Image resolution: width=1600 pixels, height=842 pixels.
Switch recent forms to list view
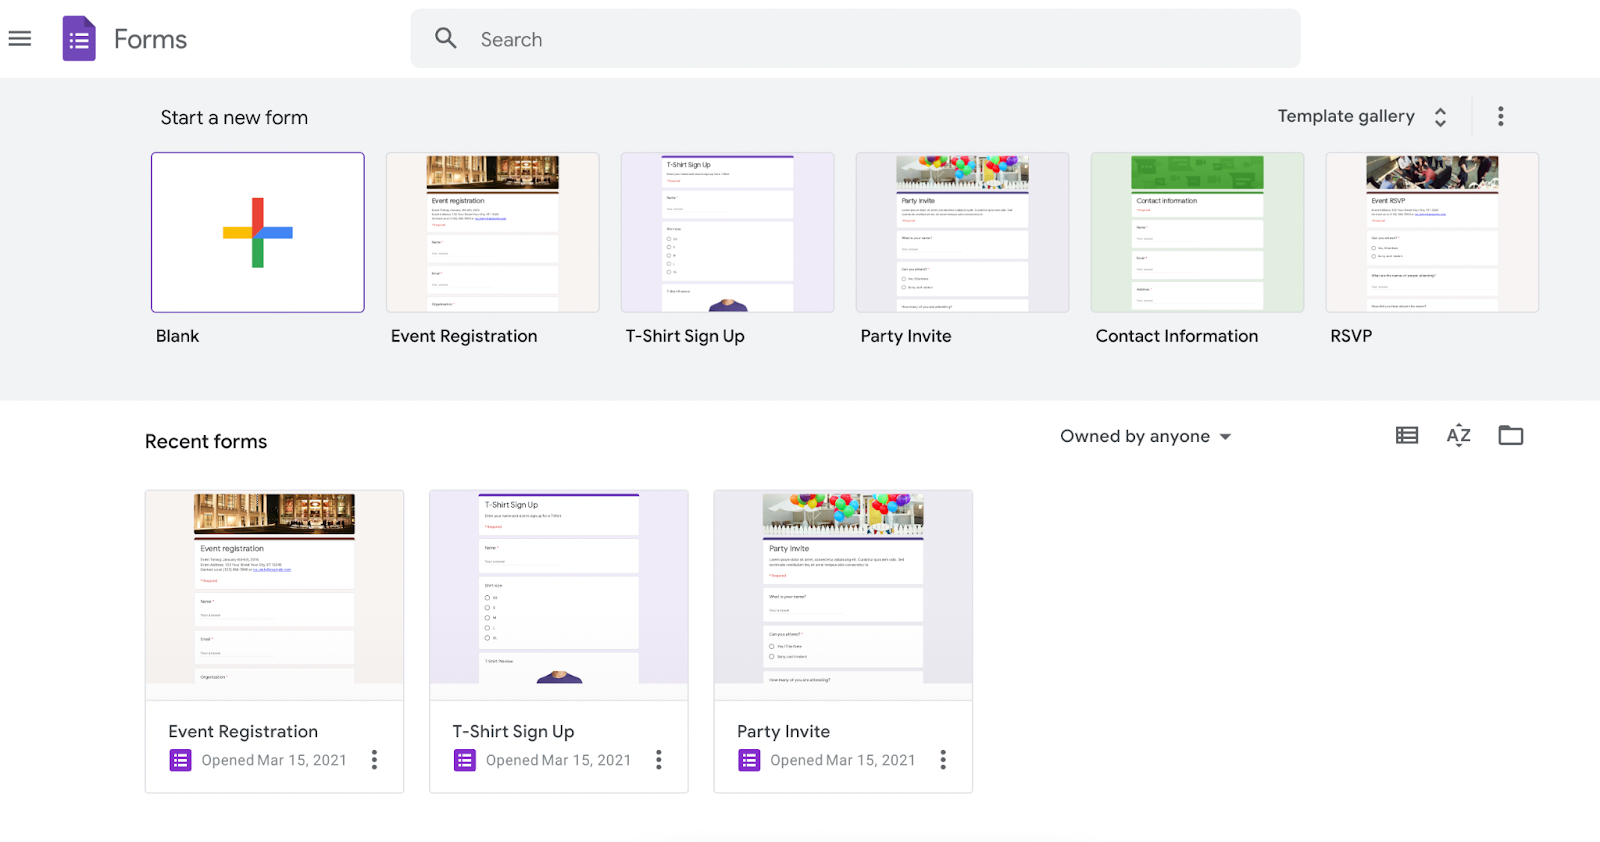(1407, 435)
